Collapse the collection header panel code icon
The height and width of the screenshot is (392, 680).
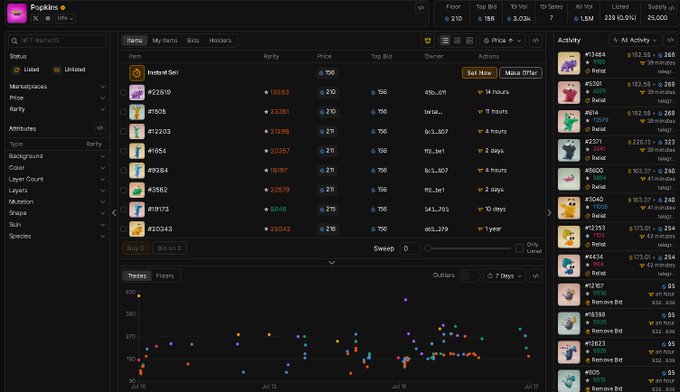tap(420, 8)
